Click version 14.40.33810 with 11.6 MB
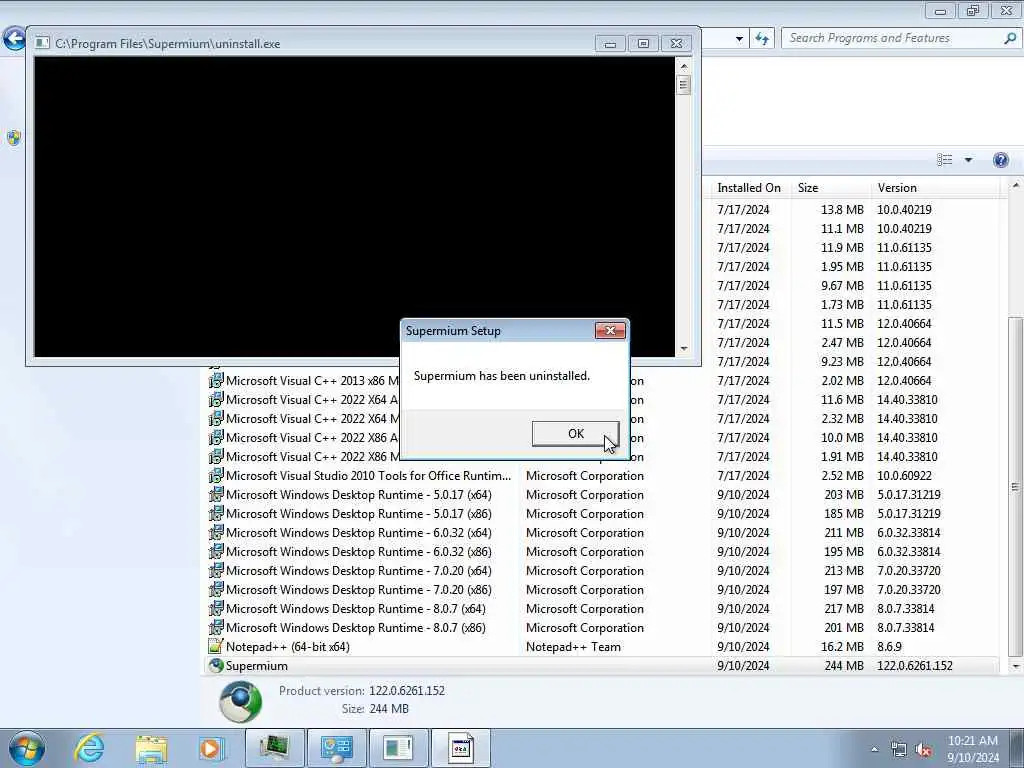1024x768 pixels. [907, 400]
